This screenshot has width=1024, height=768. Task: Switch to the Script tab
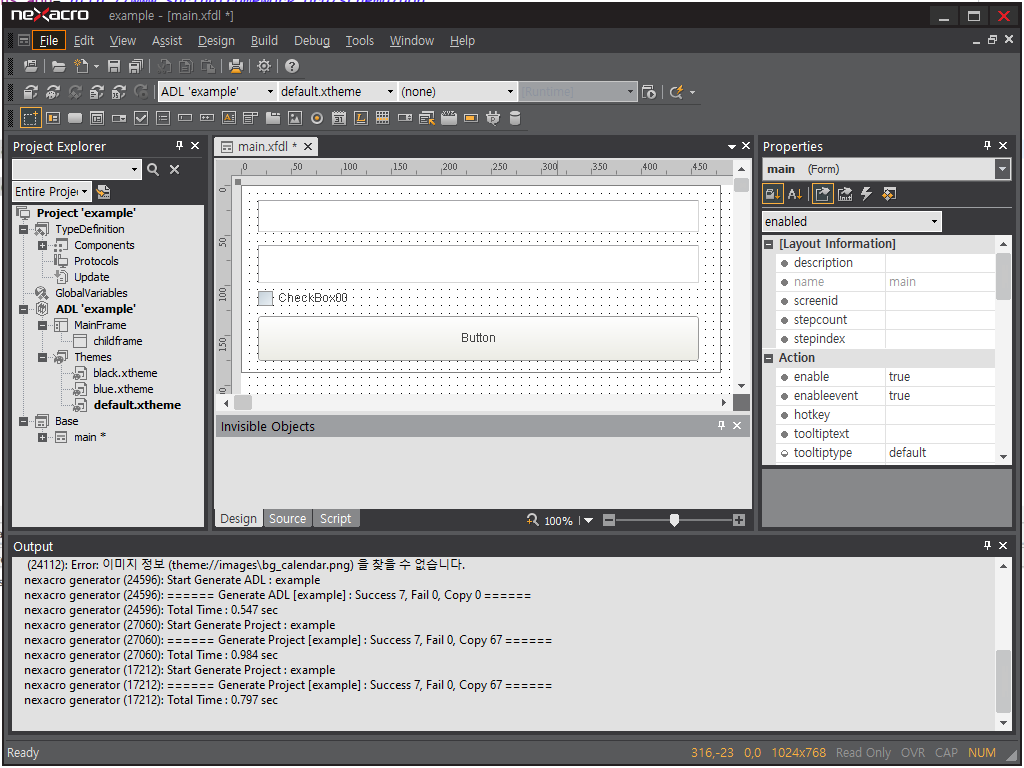tap(336, 519)
